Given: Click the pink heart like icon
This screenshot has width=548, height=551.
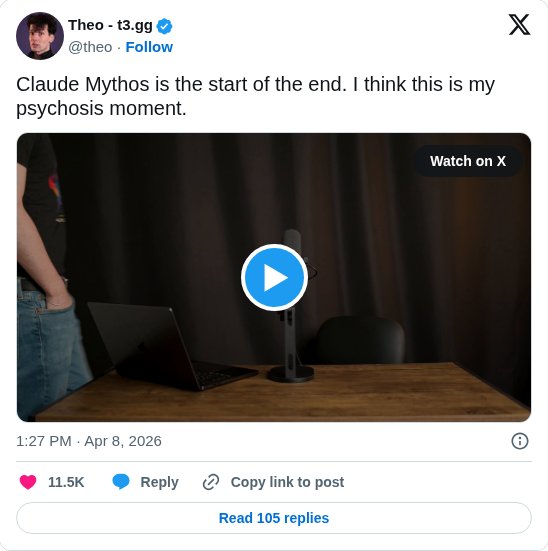Looking at the screenshot, I should click(x=28, y=482).
